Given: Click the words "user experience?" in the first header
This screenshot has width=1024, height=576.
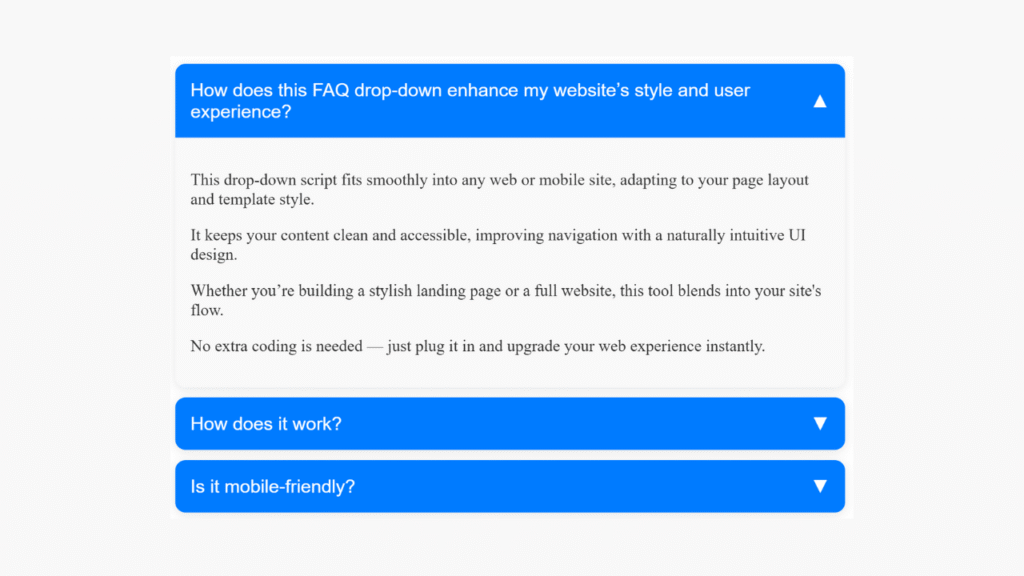Looking at the screenshot, I should [240, 112].
